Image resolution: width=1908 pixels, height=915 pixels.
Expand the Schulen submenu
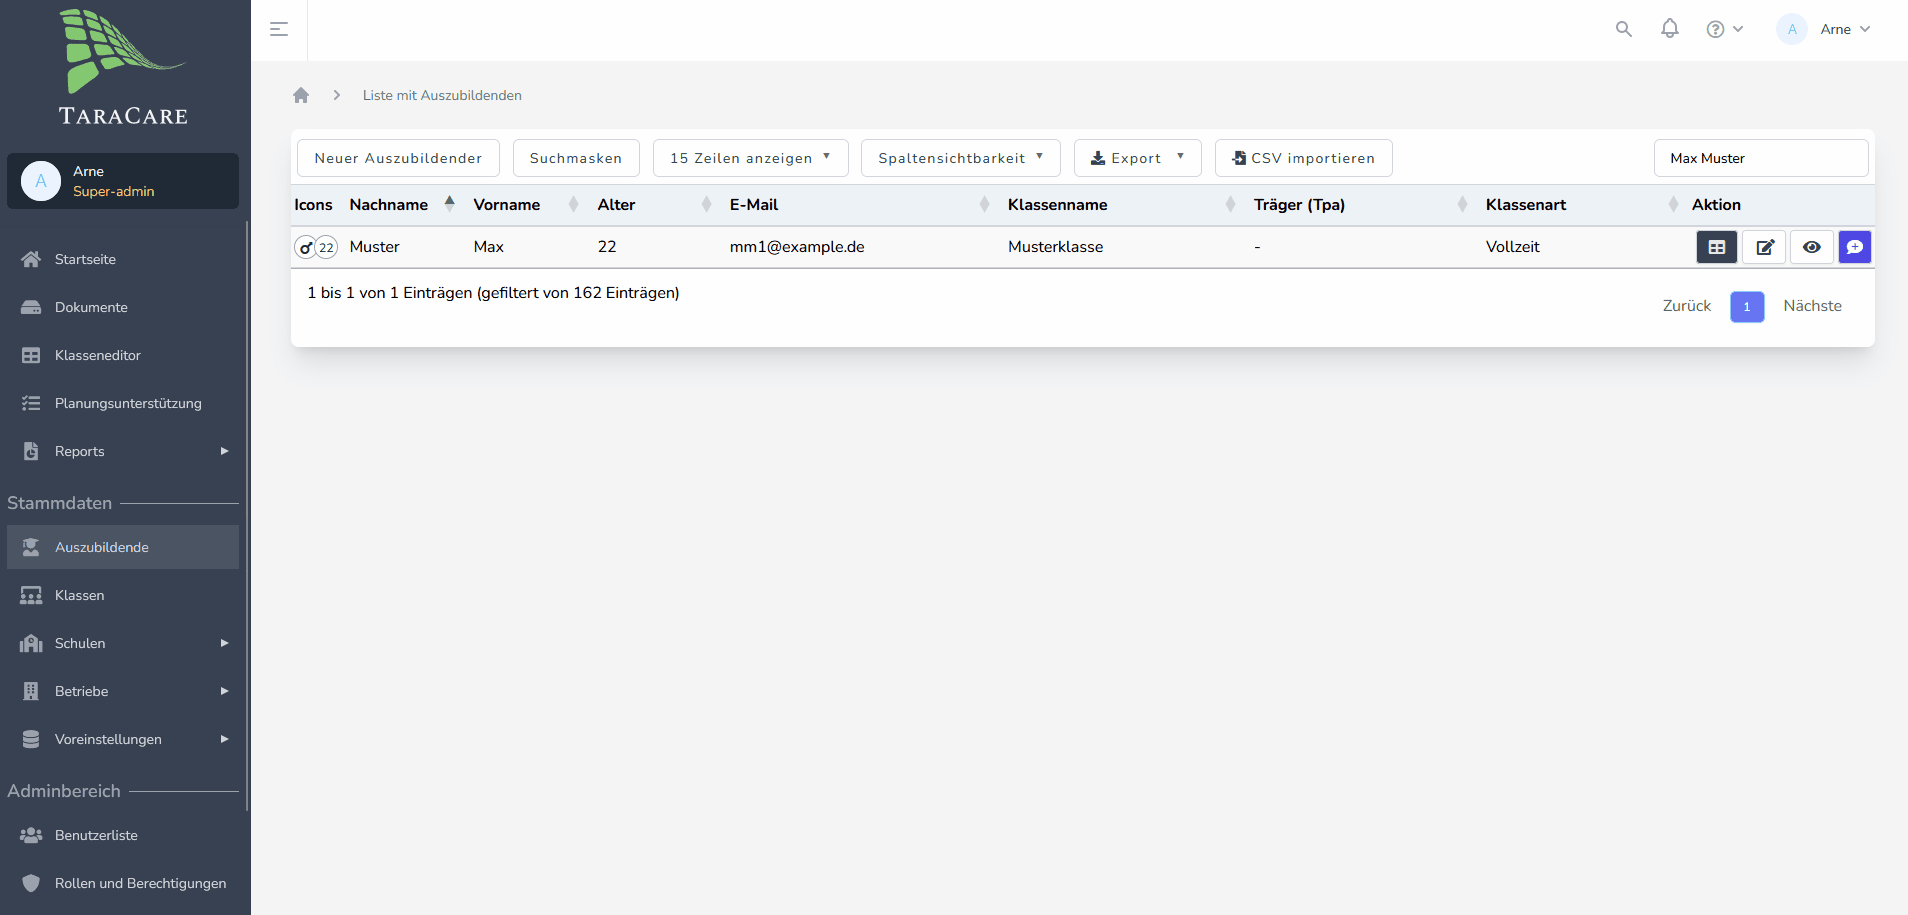[x=123, y=643]
